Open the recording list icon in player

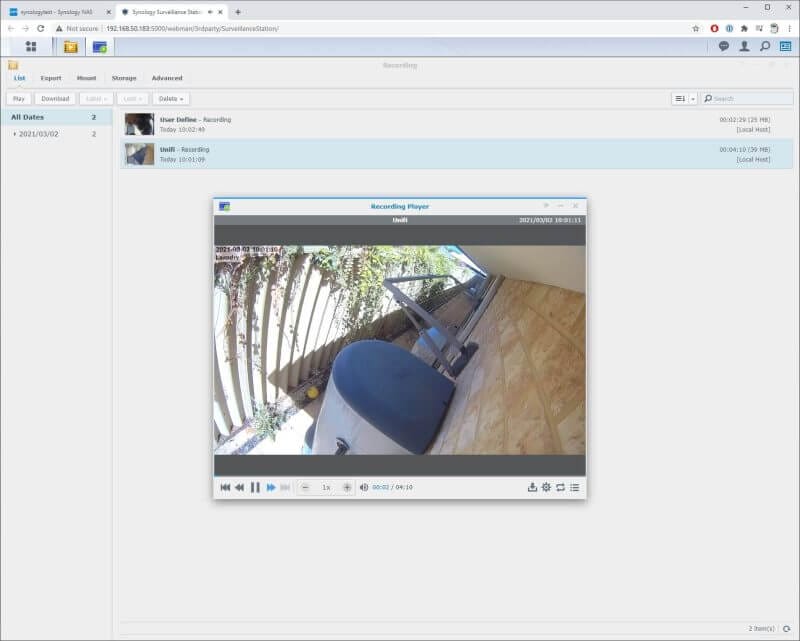click(574, 487)
